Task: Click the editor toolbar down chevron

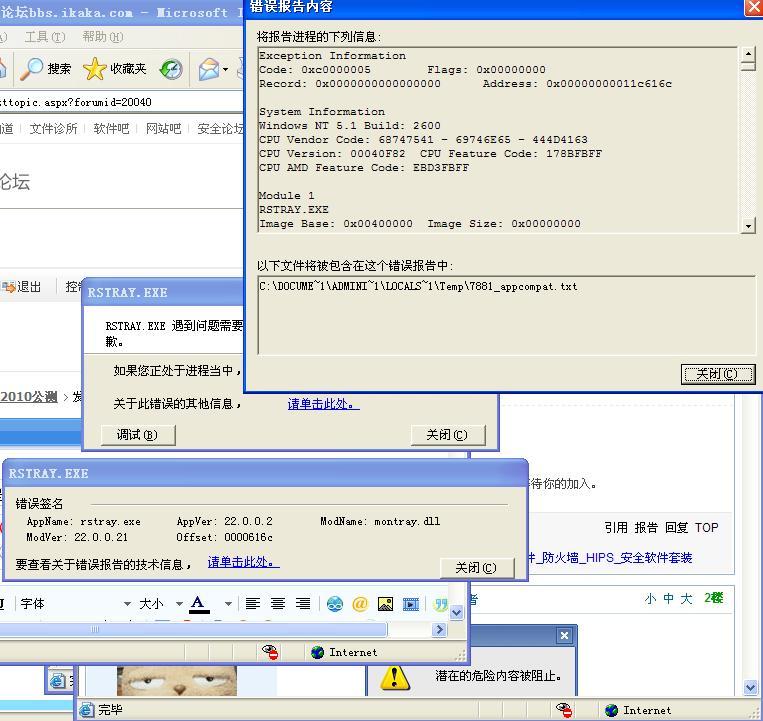Action: [456, 612]
